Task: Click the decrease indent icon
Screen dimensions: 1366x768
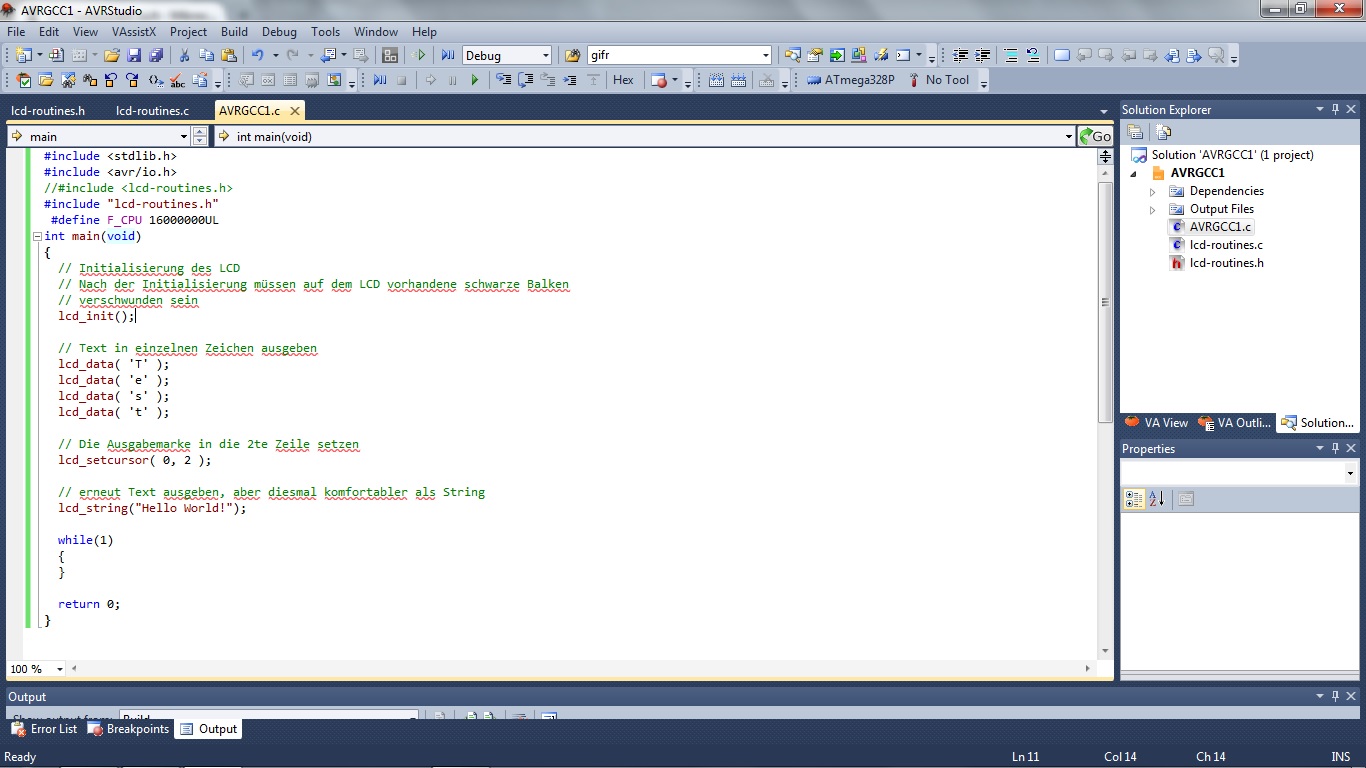Action: pos(960,56)
